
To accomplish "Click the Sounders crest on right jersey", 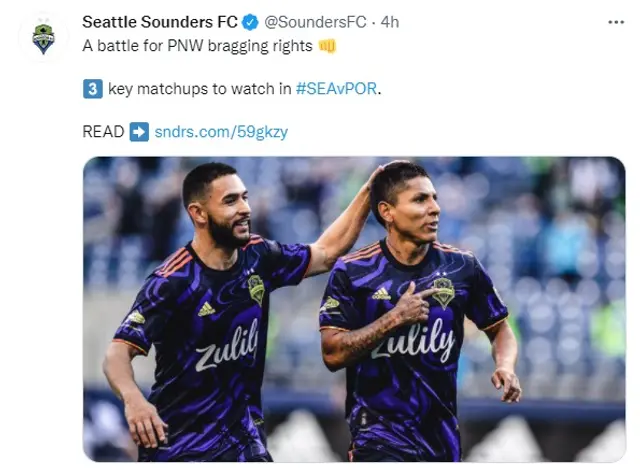I will click(x=444, y=293).
